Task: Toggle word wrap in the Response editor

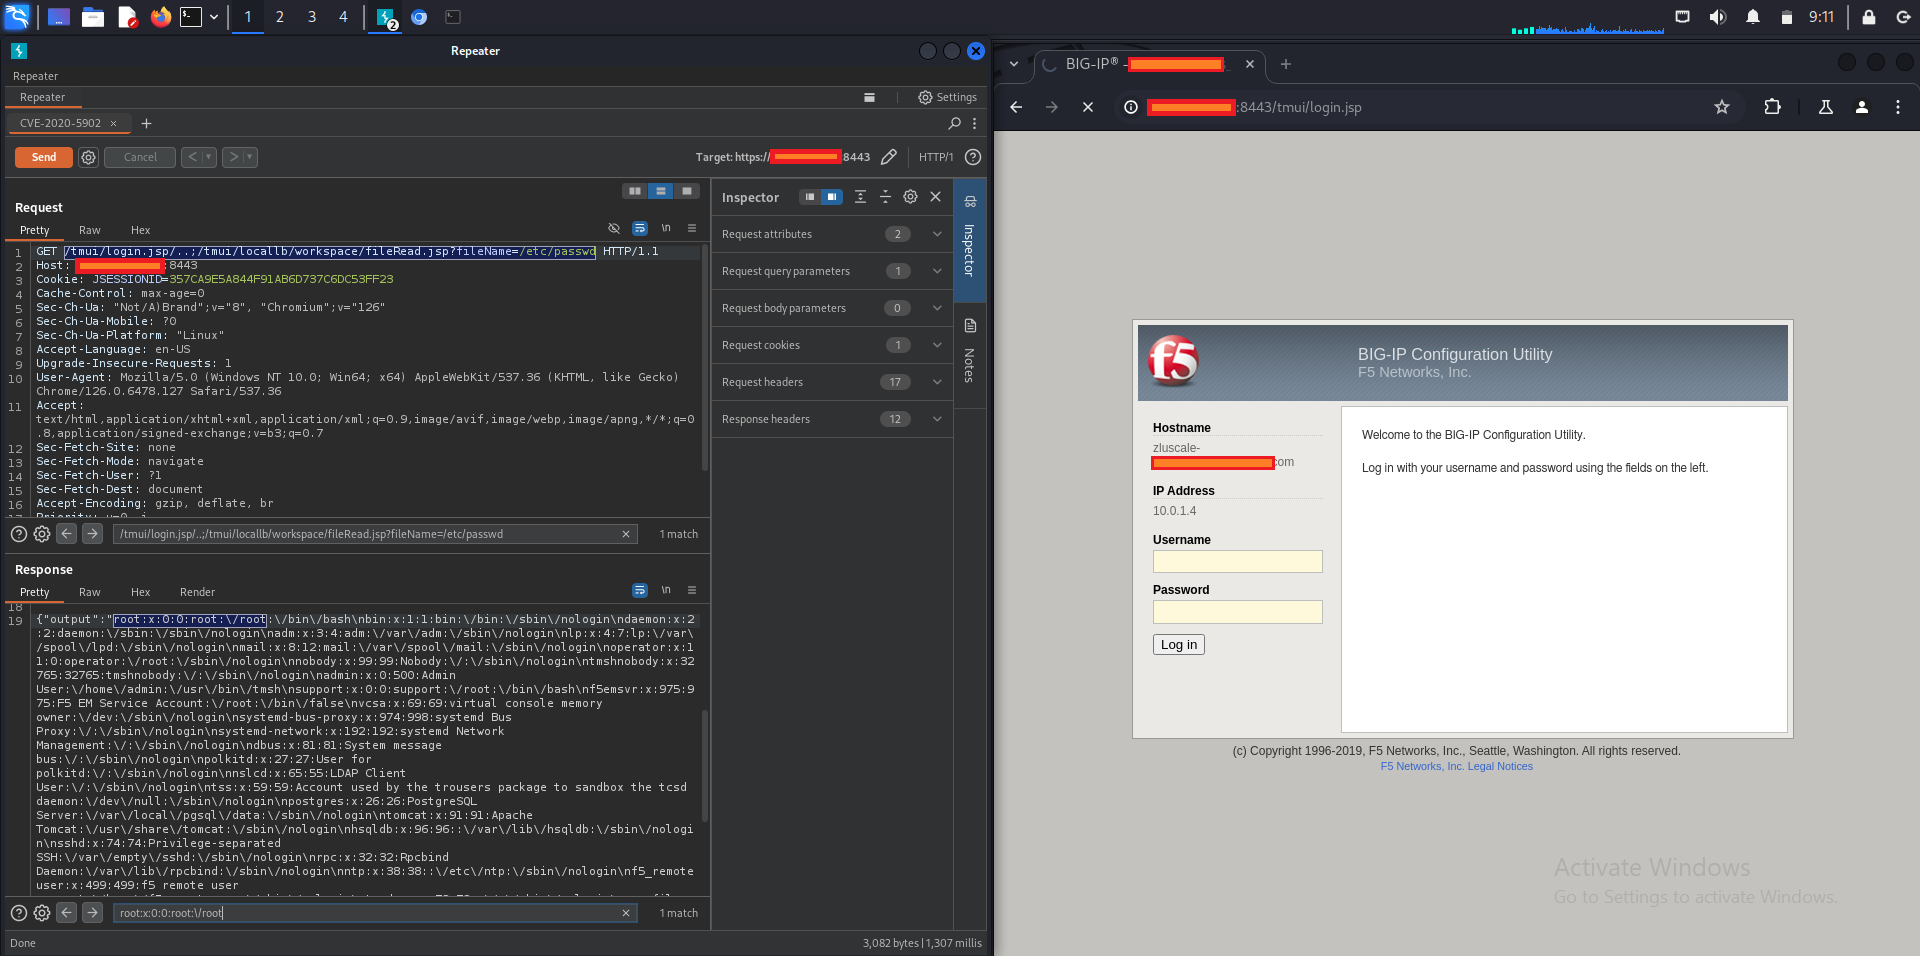Action: [640, 590]
